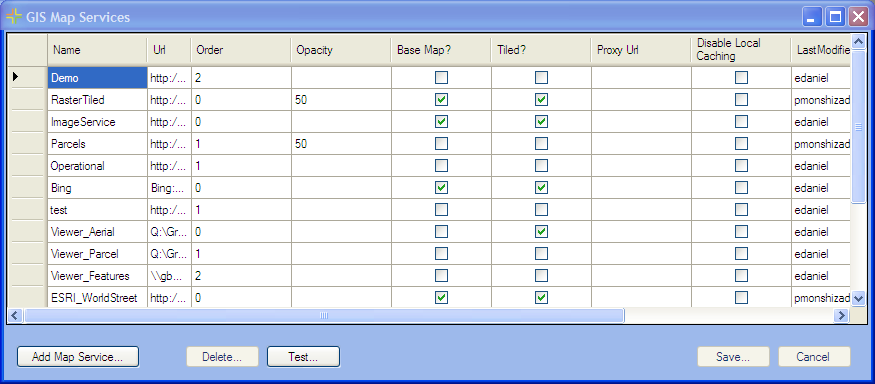Screen dimensions: 875x384
Task: Click the Opacity cell of Parcels row
Action: (341, 144)
